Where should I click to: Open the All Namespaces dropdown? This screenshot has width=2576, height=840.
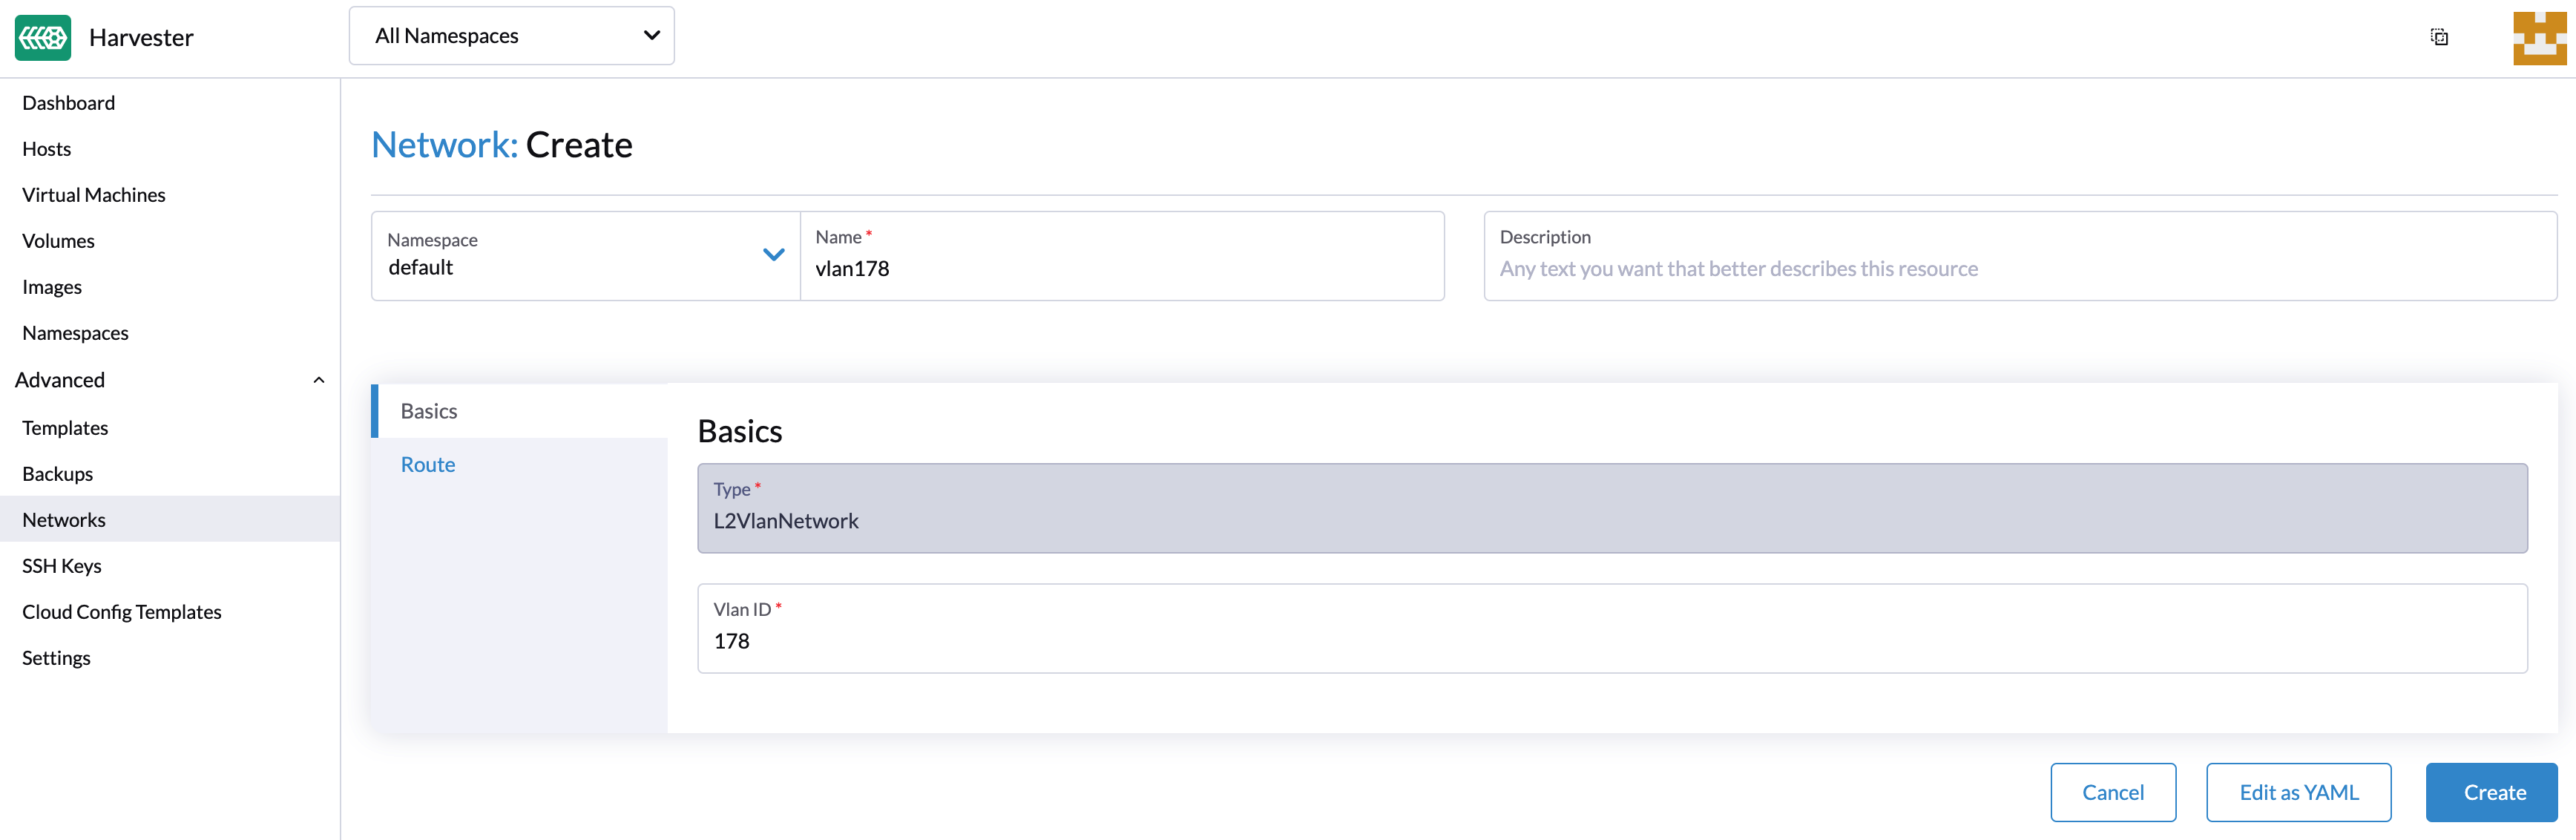(511, 36)
